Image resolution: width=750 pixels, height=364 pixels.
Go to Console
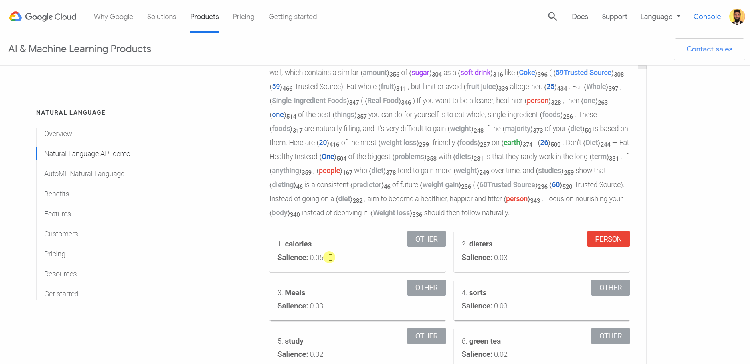pyautogui.click(x=707, y=17)
